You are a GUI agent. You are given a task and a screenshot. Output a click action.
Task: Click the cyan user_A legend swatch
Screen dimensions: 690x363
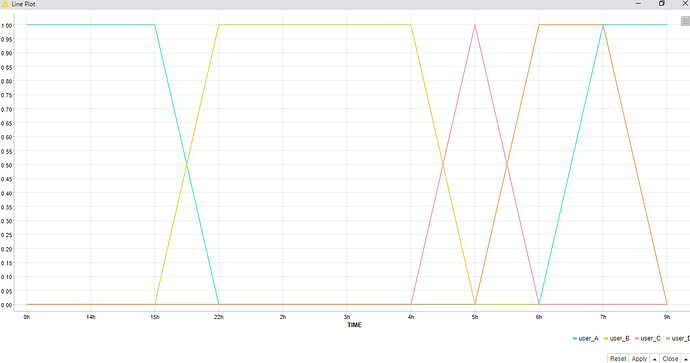575,338
